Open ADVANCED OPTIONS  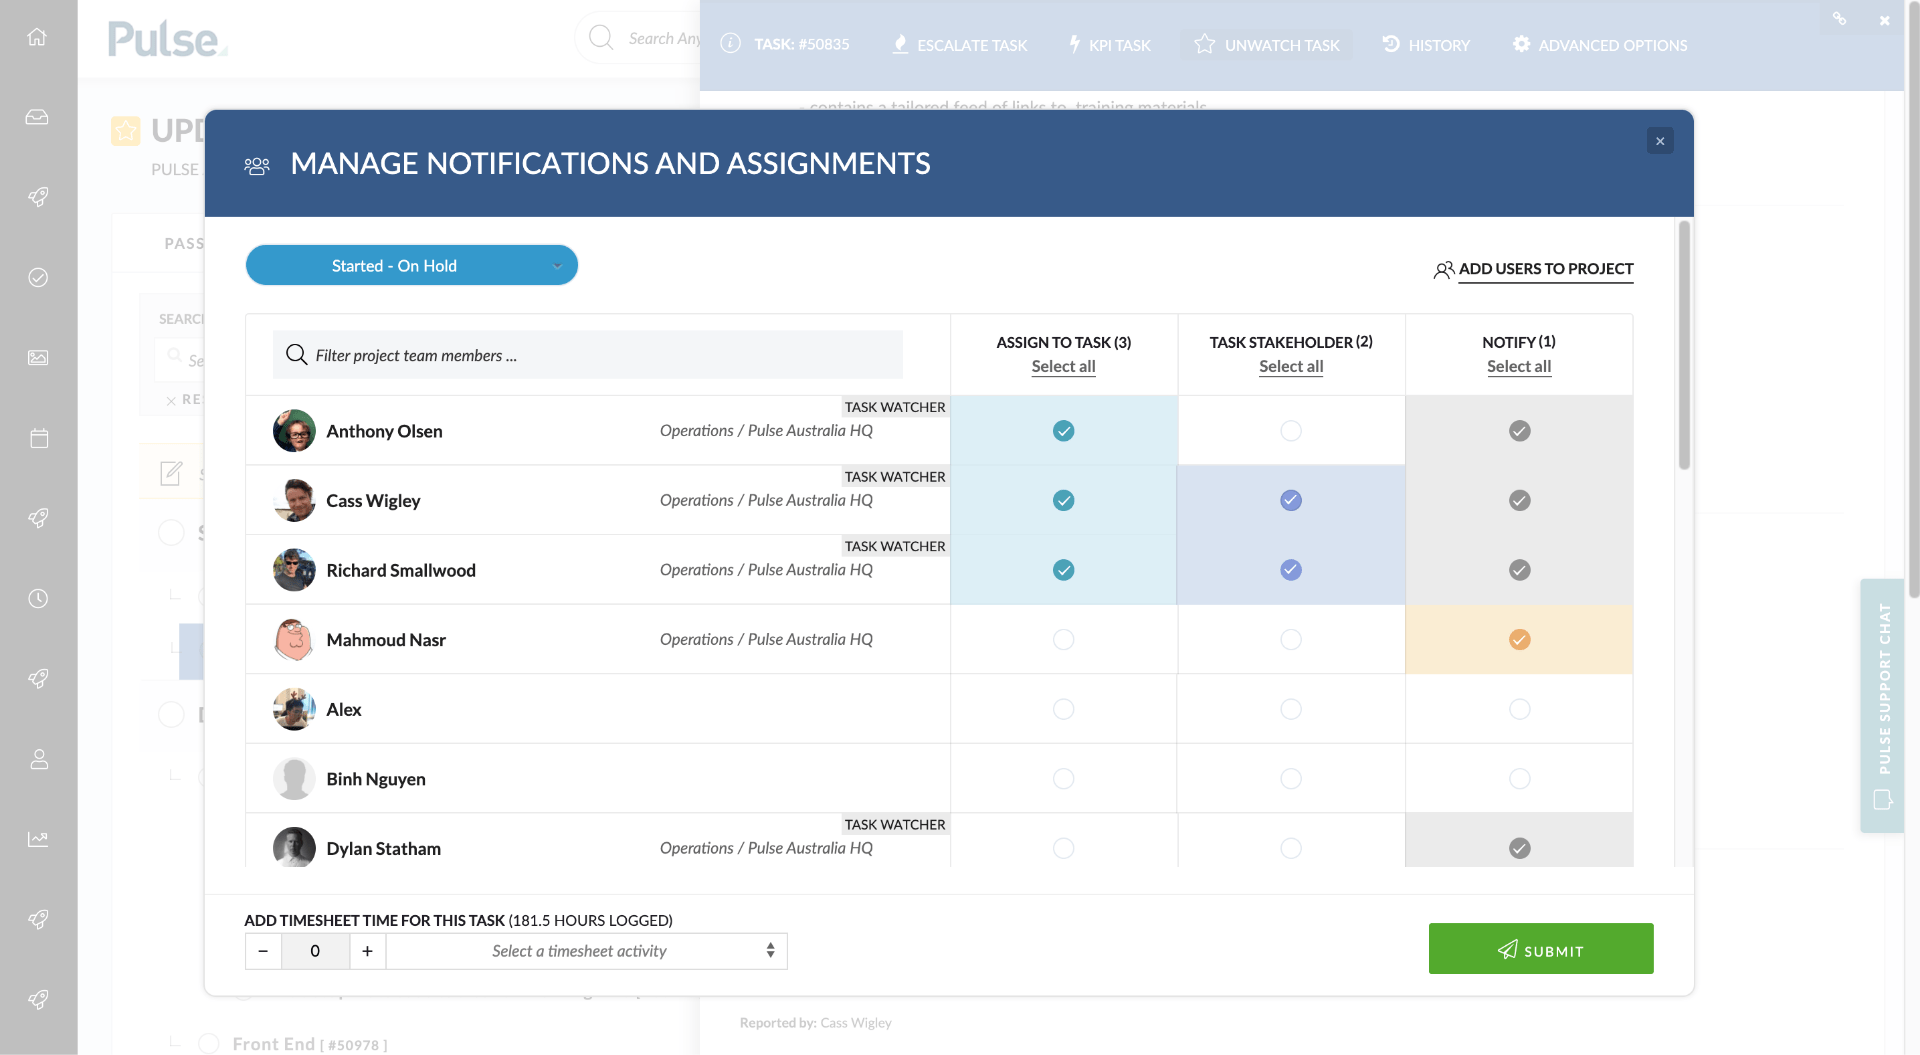coord(1600,45)
